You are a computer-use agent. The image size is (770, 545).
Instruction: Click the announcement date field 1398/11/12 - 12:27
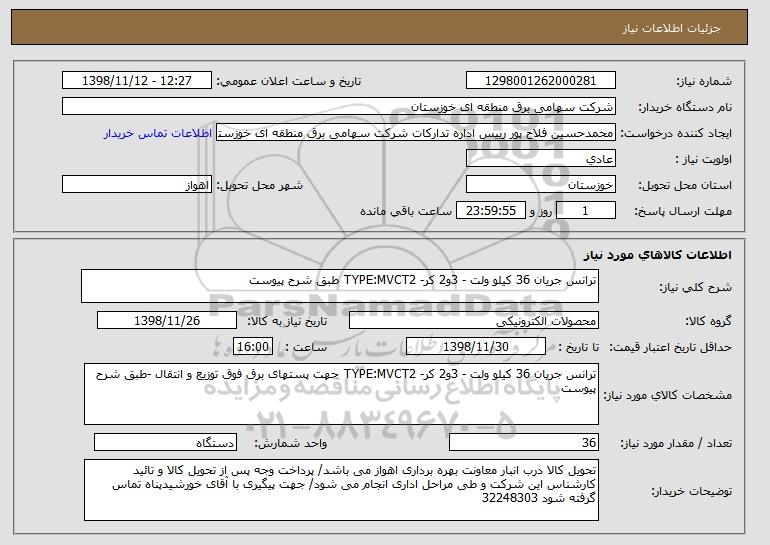click(x=137, y=81)
